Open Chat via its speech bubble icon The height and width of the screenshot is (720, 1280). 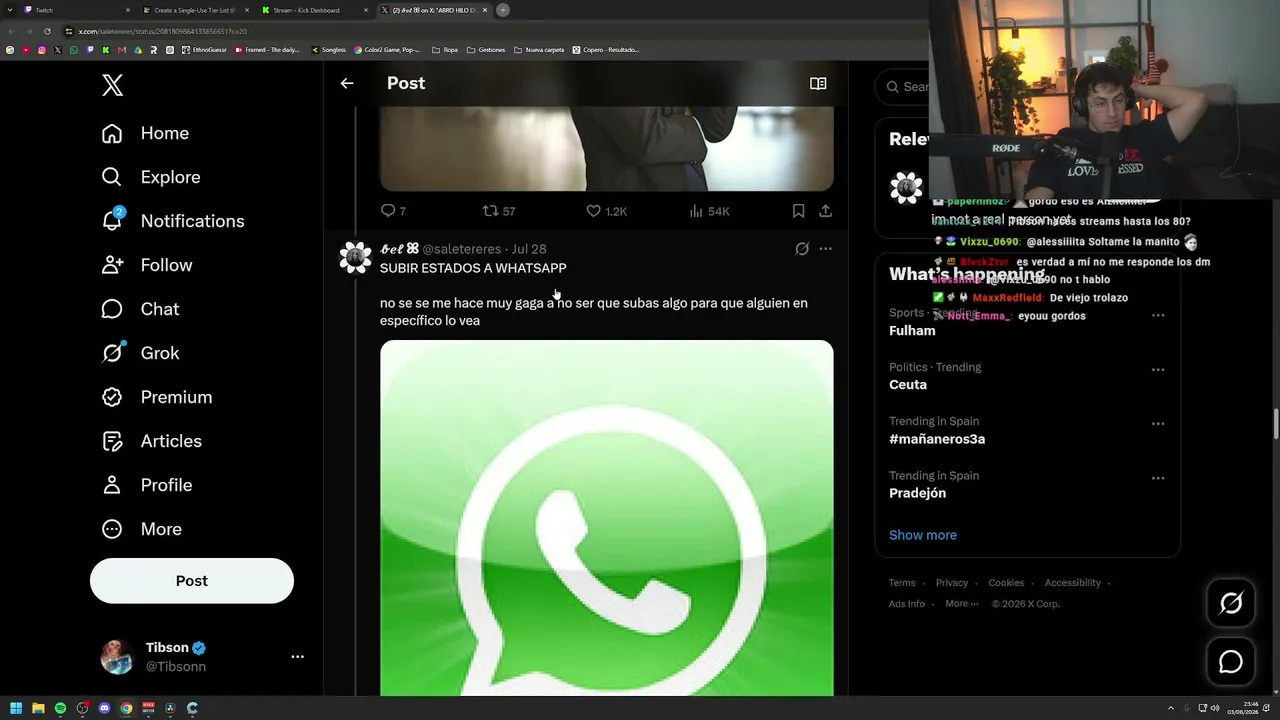[112, 309]
